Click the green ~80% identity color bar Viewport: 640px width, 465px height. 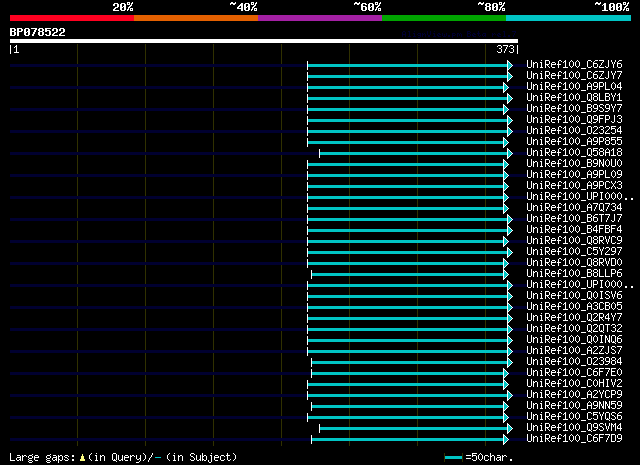(444, 18)
